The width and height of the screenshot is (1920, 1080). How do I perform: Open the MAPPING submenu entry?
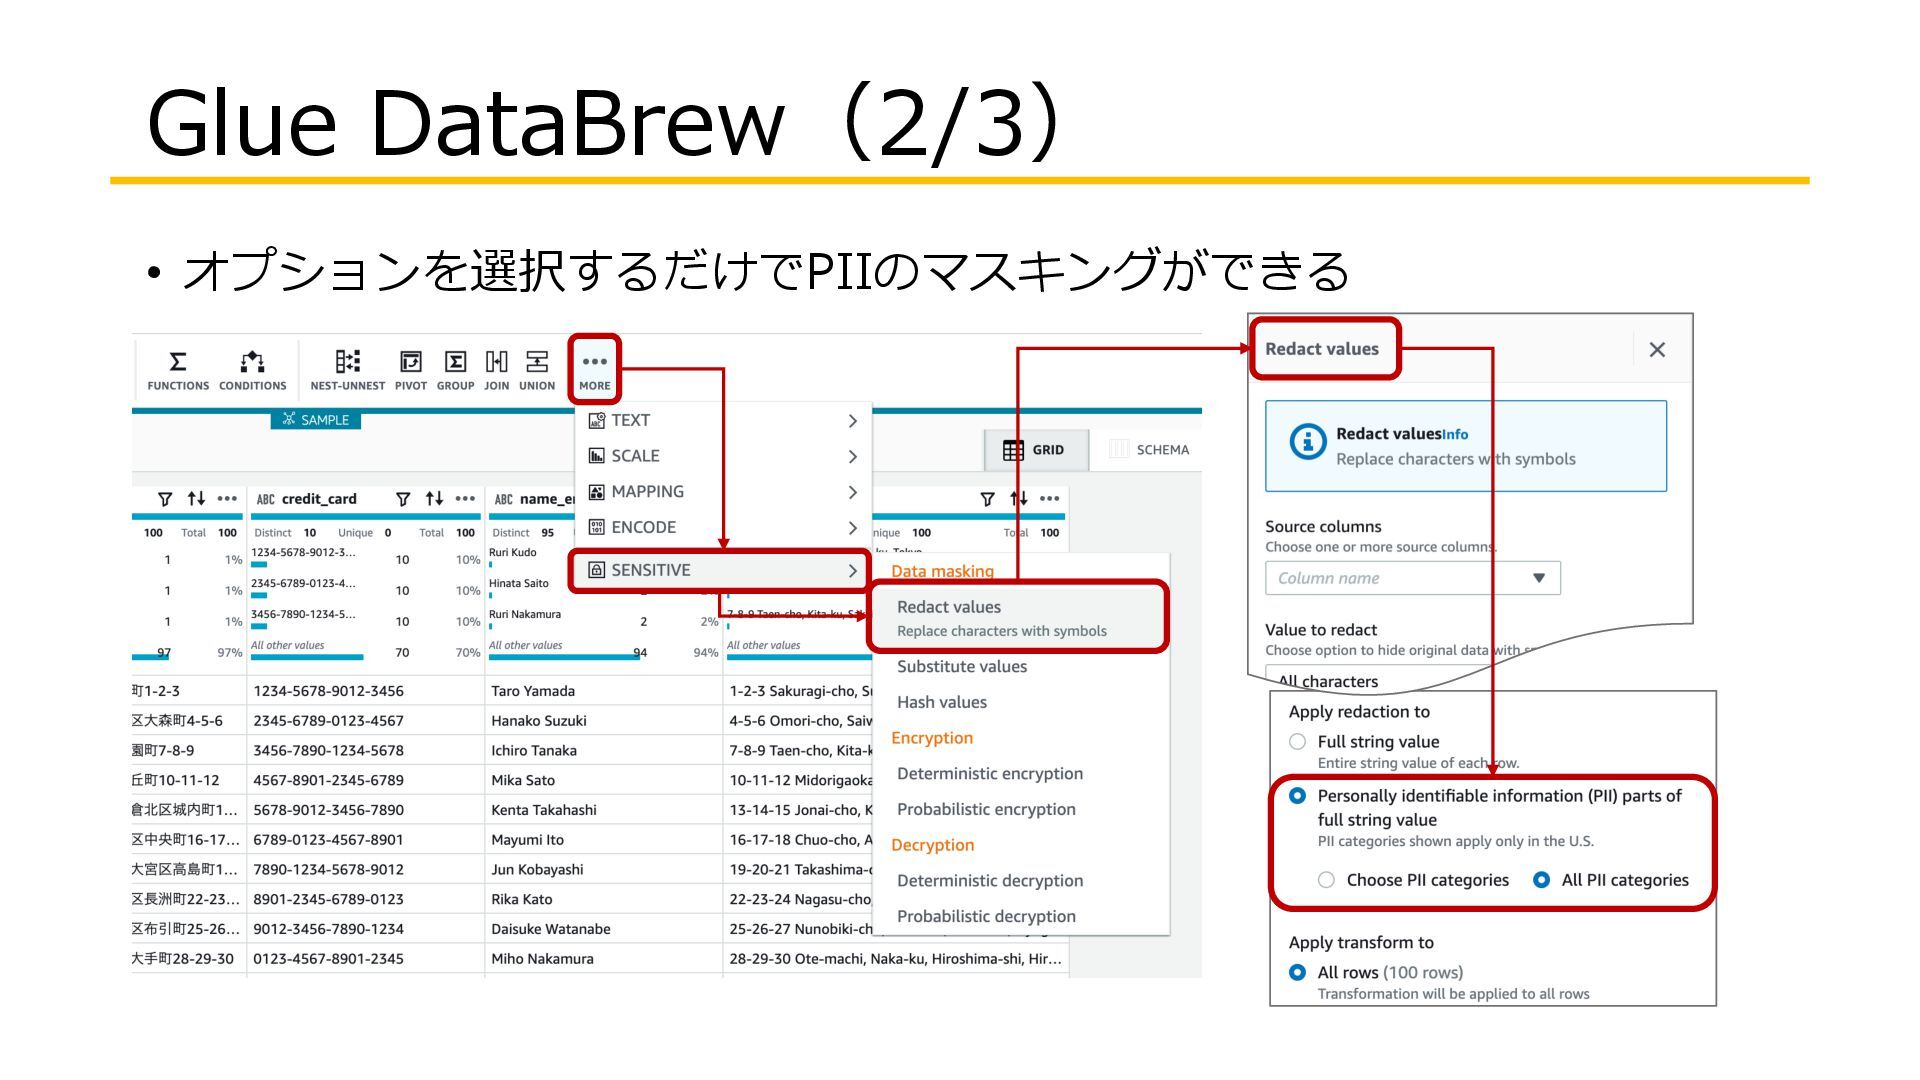coord(723,492)
